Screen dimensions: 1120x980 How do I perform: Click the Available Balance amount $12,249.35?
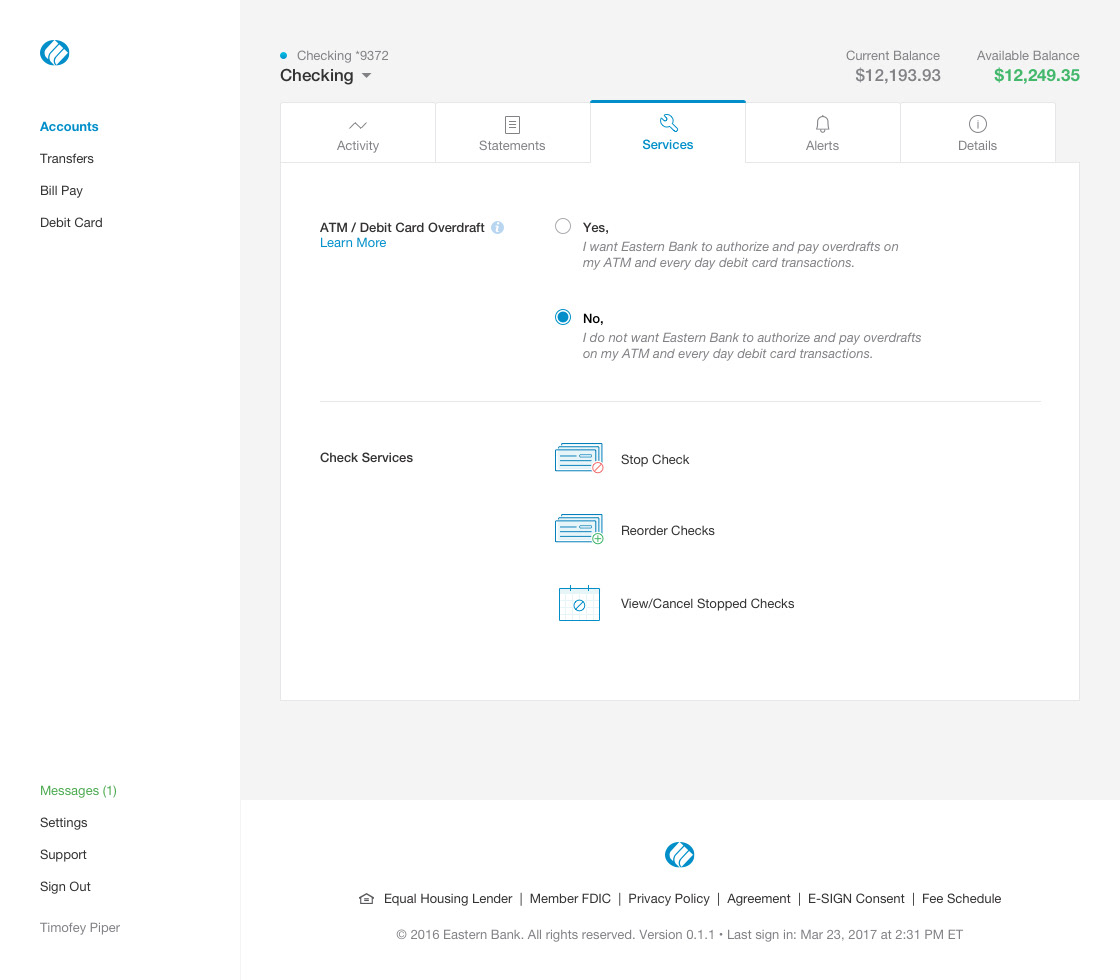coord(1036,76)
